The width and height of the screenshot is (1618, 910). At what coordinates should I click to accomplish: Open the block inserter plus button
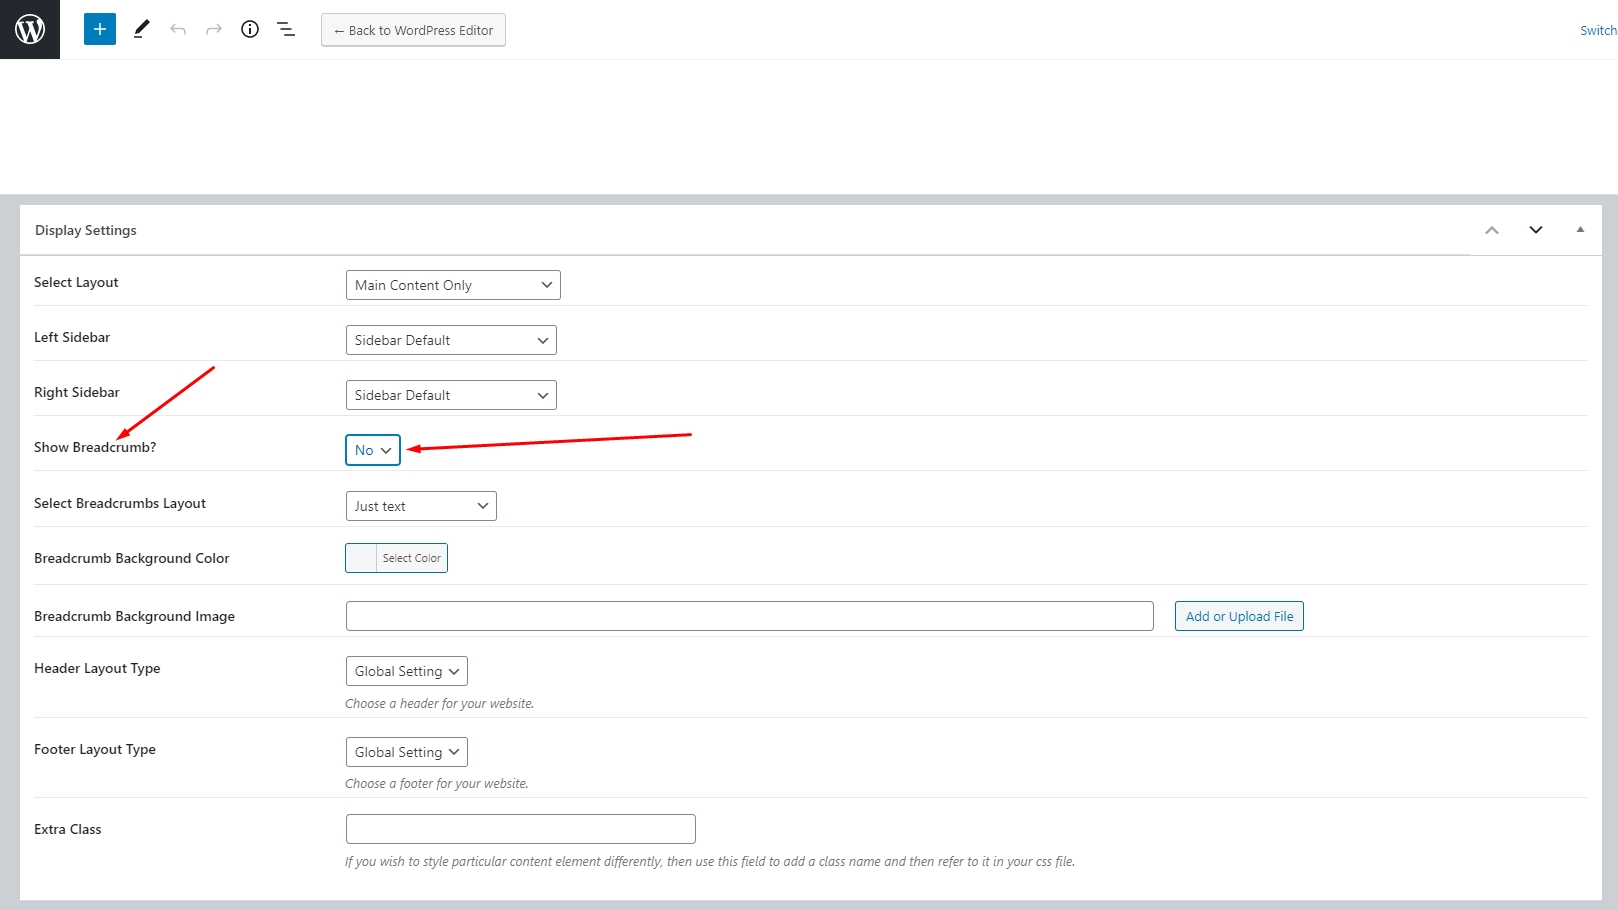(x=100, y=30)
